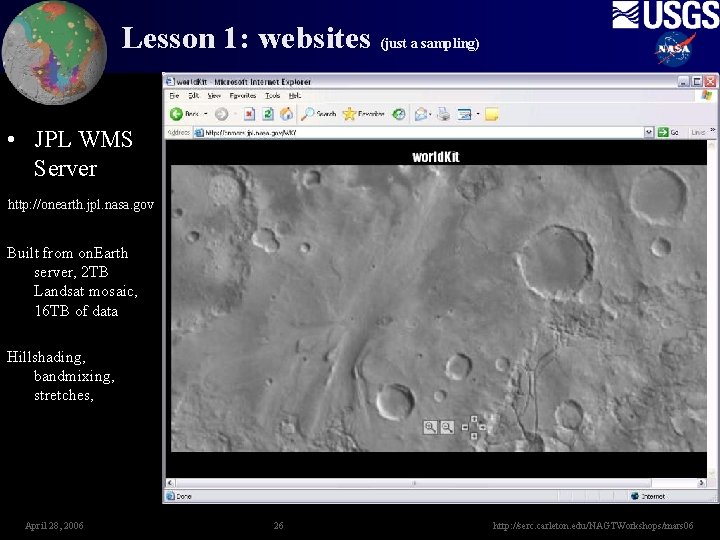The image size is (720, 540).
Task: Close the Internet Explorer window
Action: coord(711,82)
